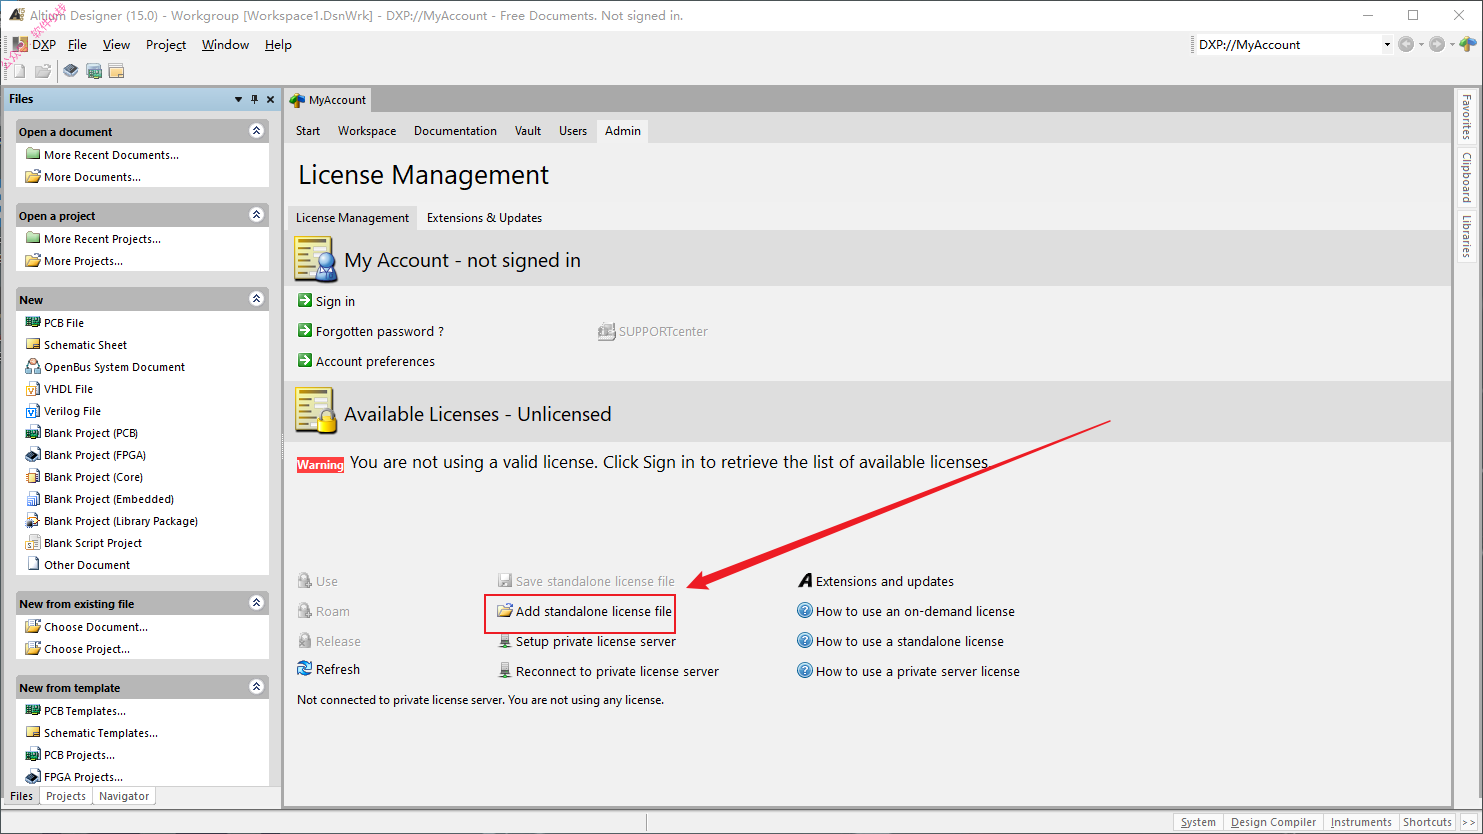Click the open document folder toolbar icon
Image resolution: width=1483 pixels, height=834 pixels.
(42, 71)
